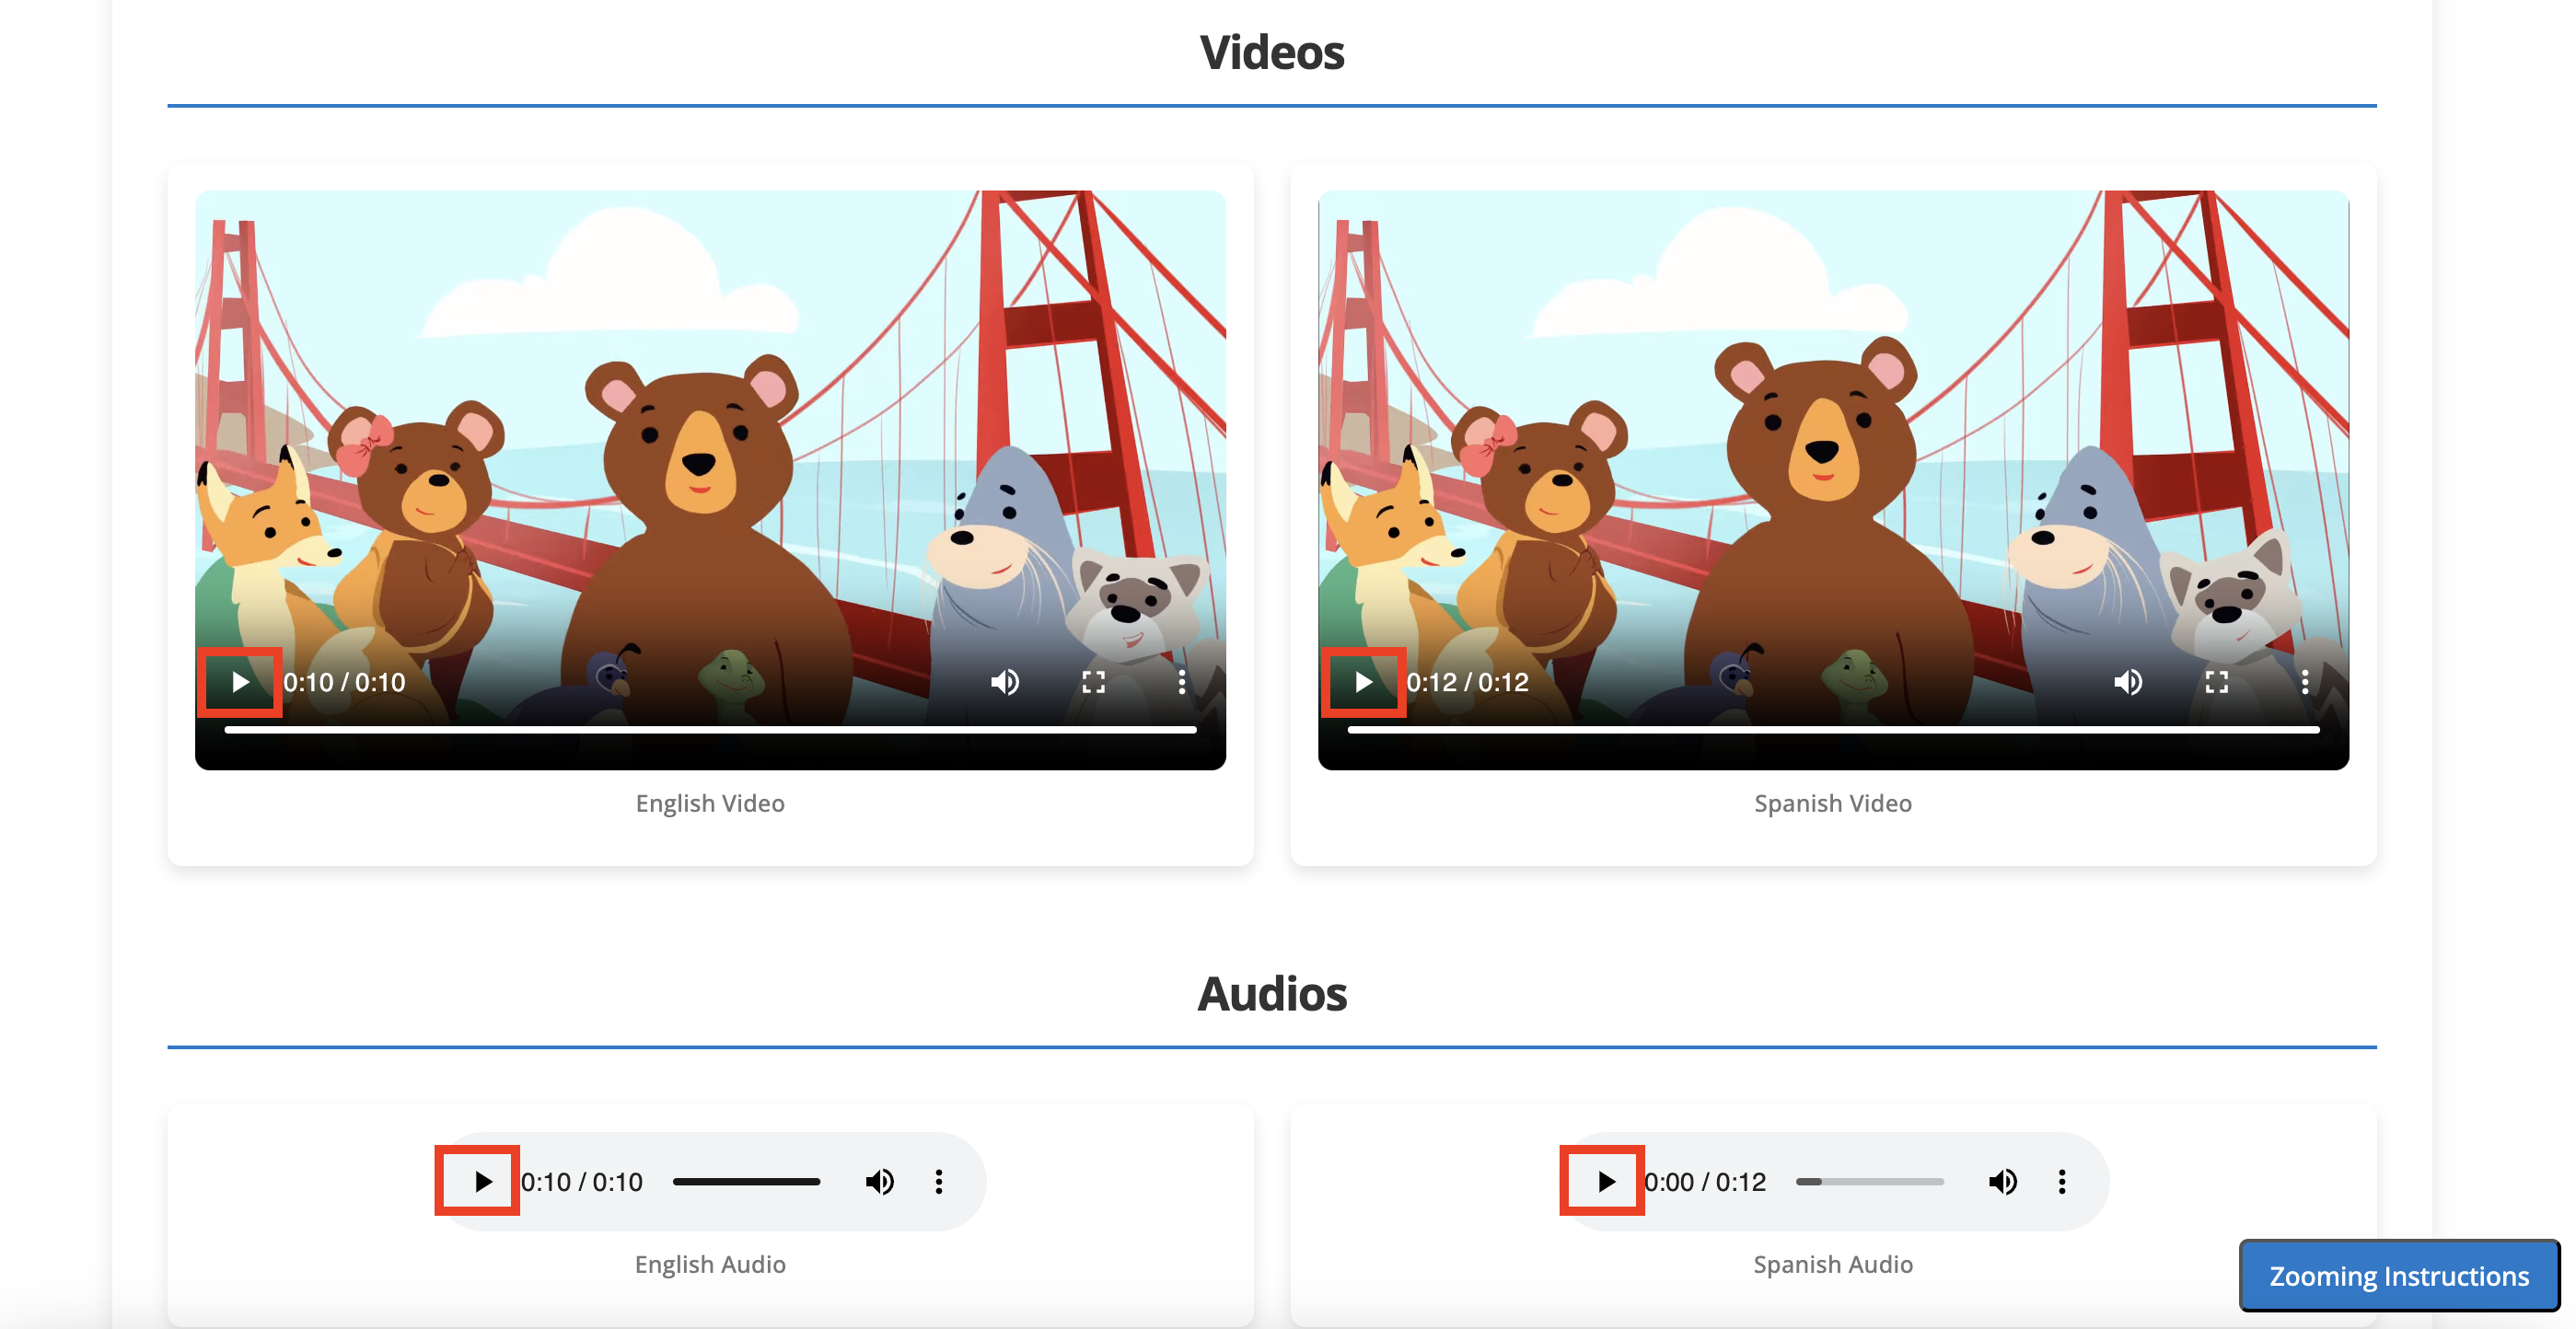
Task: Seek on the Spanish Audio progress bar
Action: coord(1869,1181)
